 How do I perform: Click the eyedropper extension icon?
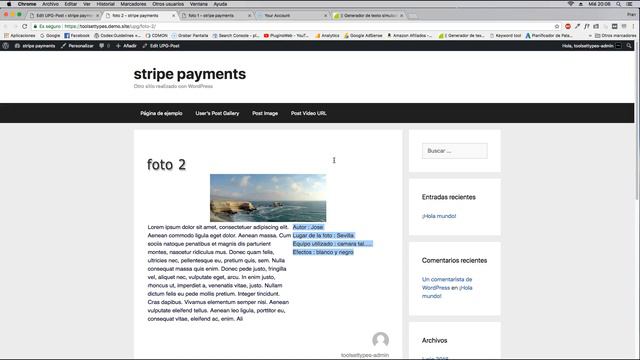coord(577,26)
